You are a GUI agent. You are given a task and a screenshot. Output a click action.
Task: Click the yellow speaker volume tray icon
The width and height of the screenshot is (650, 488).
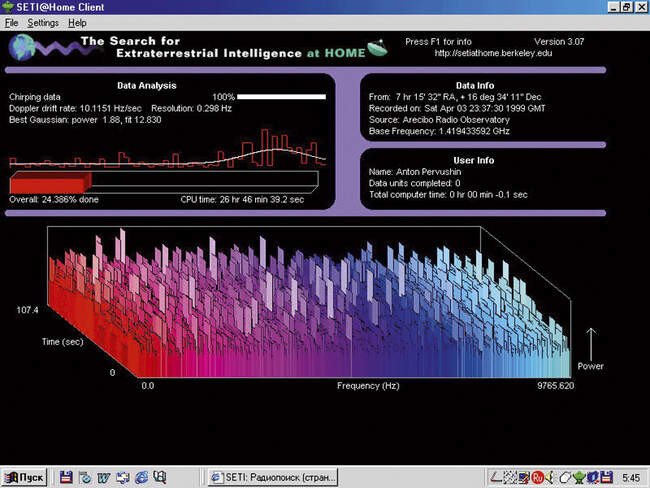[x=550, y=478]
